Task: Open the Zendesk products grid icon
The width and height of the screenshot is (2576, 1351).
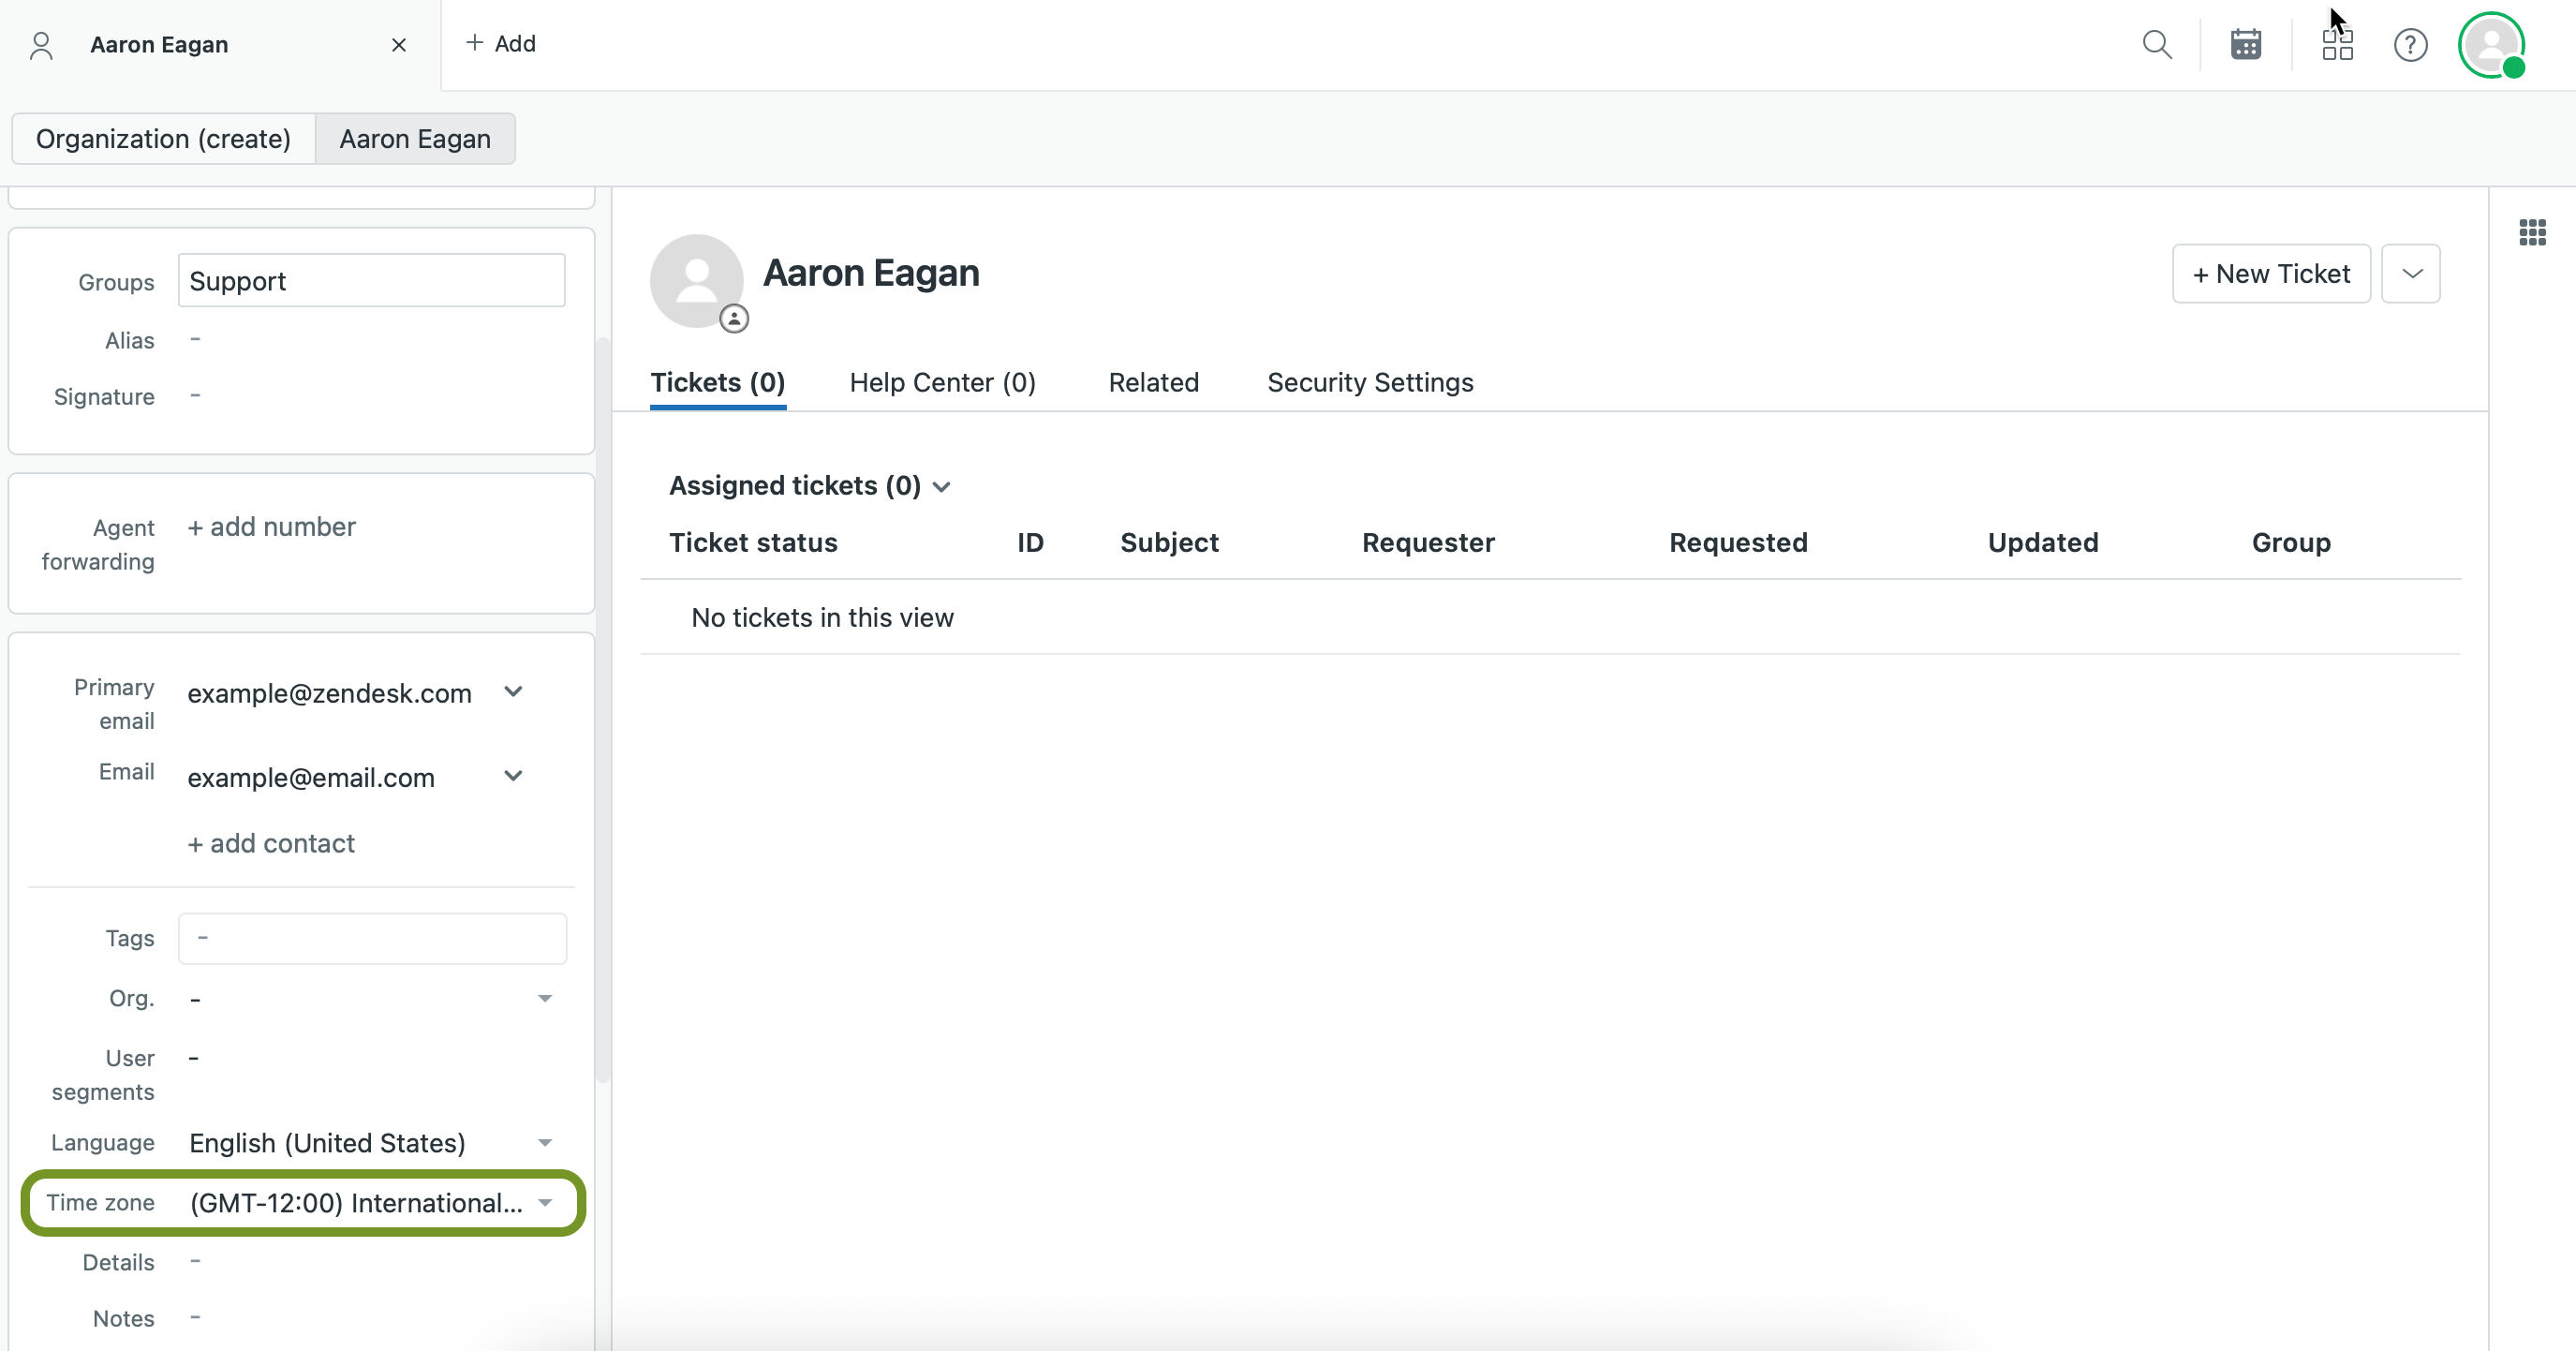Action: (2337, 45)
